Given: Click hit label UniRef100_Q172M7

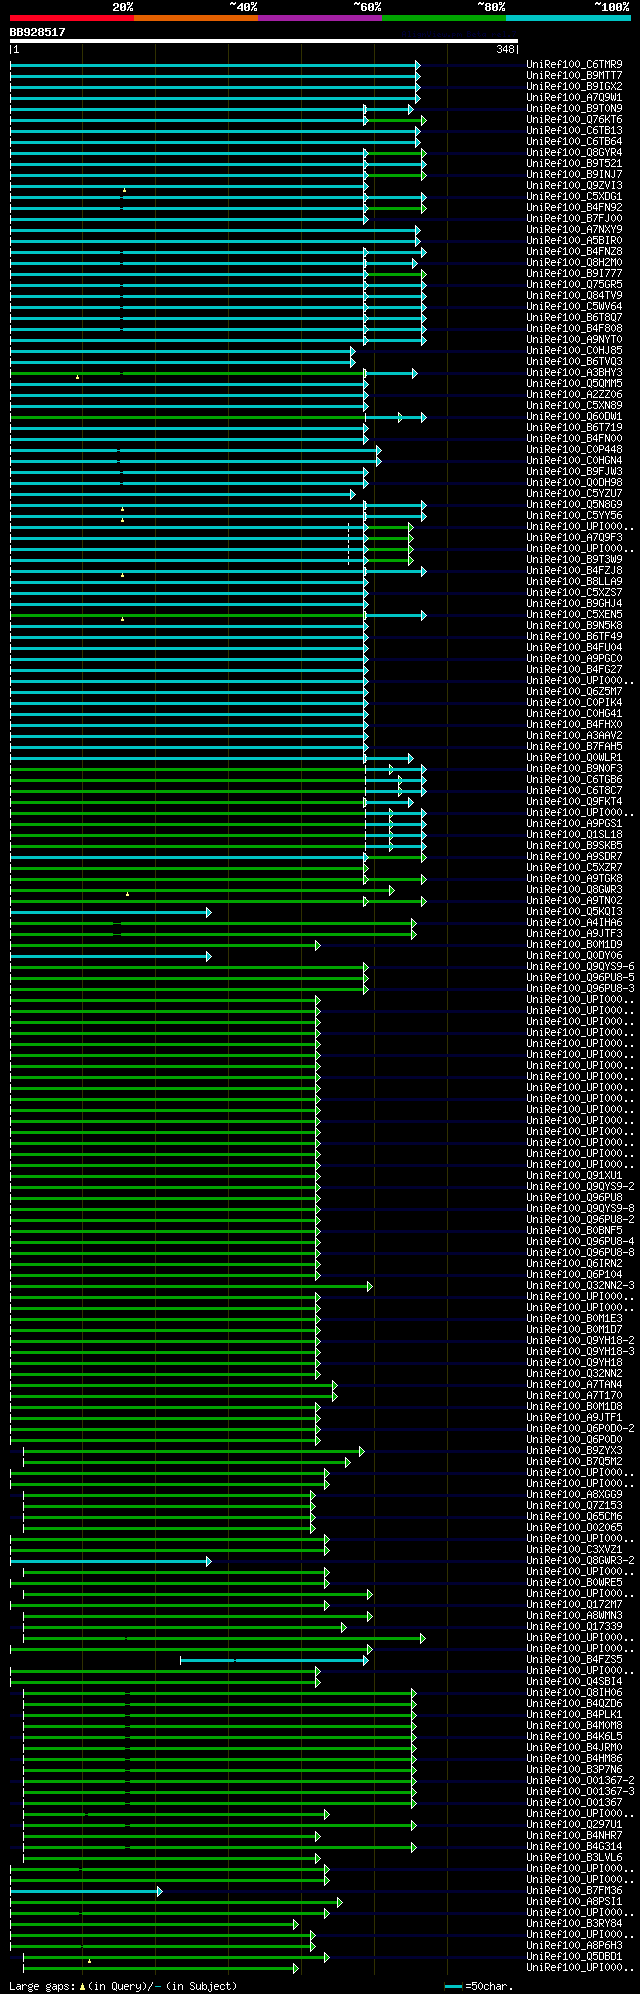Looking at the screenshot, I should [575, 1604].
